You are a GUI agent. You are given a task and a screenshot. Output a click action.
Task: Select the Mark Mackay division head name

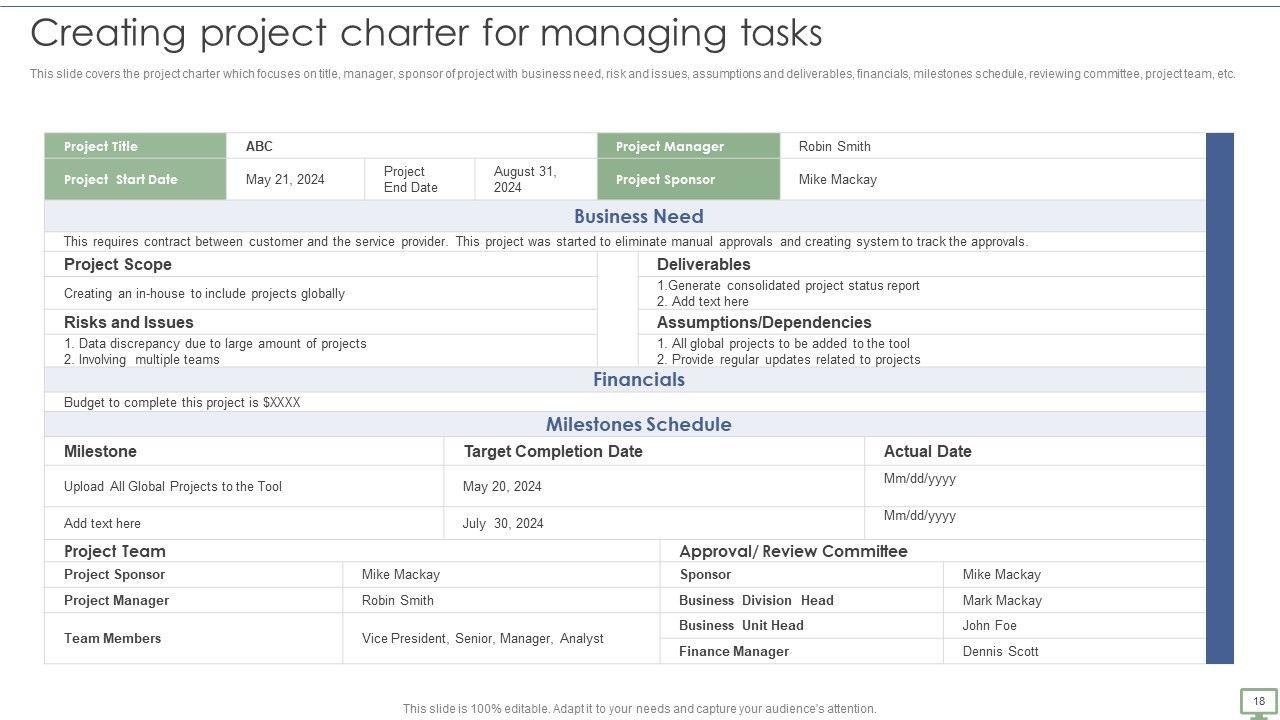(x=1002, y=601)
